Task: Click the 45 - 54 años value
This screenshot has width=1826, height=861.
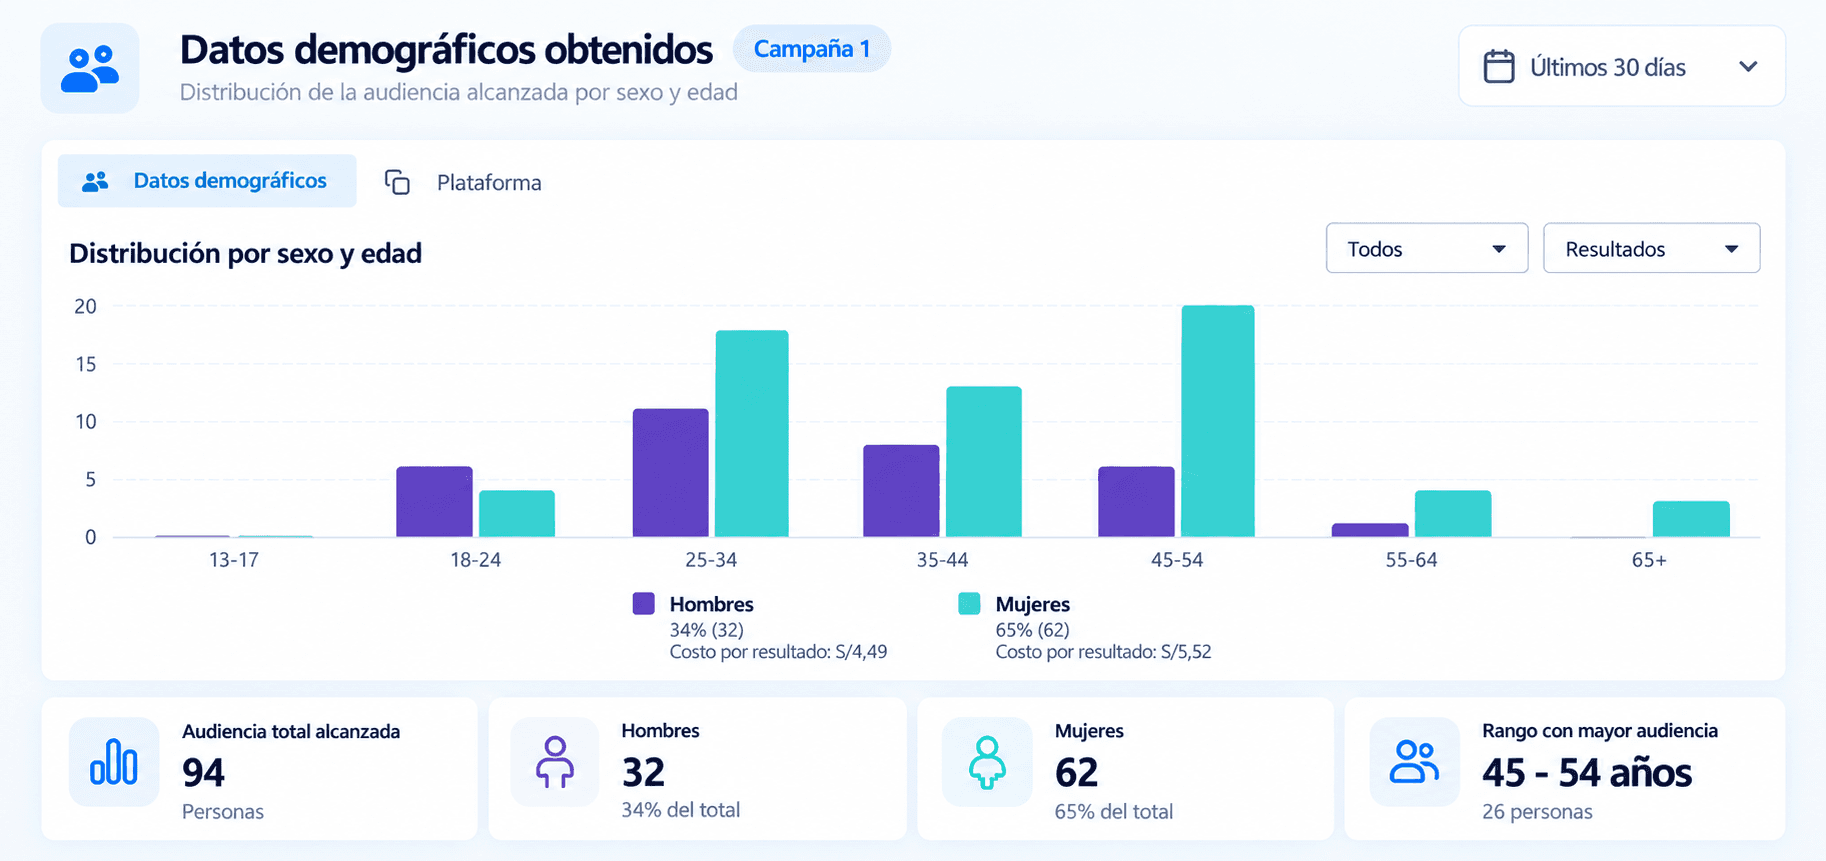Action: 1587,772
